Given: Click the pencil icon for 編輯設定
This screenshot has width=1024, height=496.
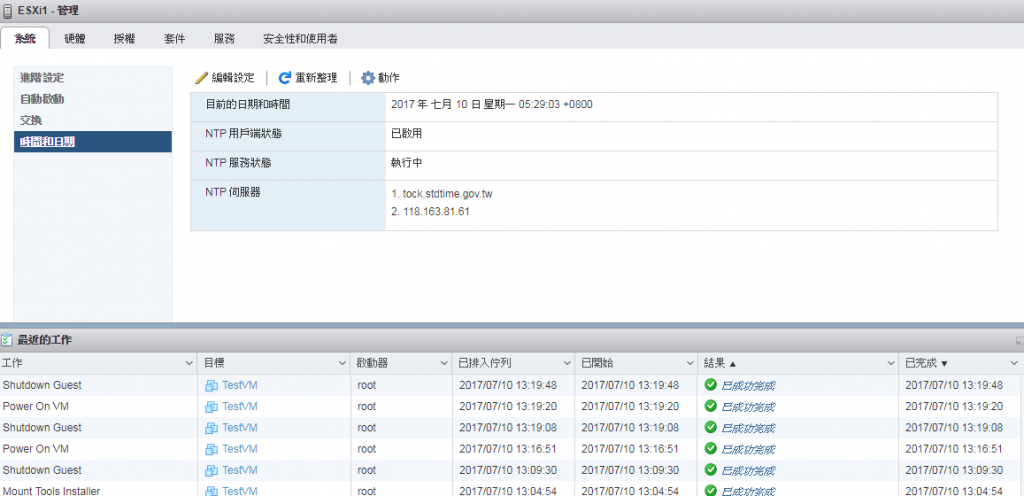Looking at the screenshot, I should point(202,78).
